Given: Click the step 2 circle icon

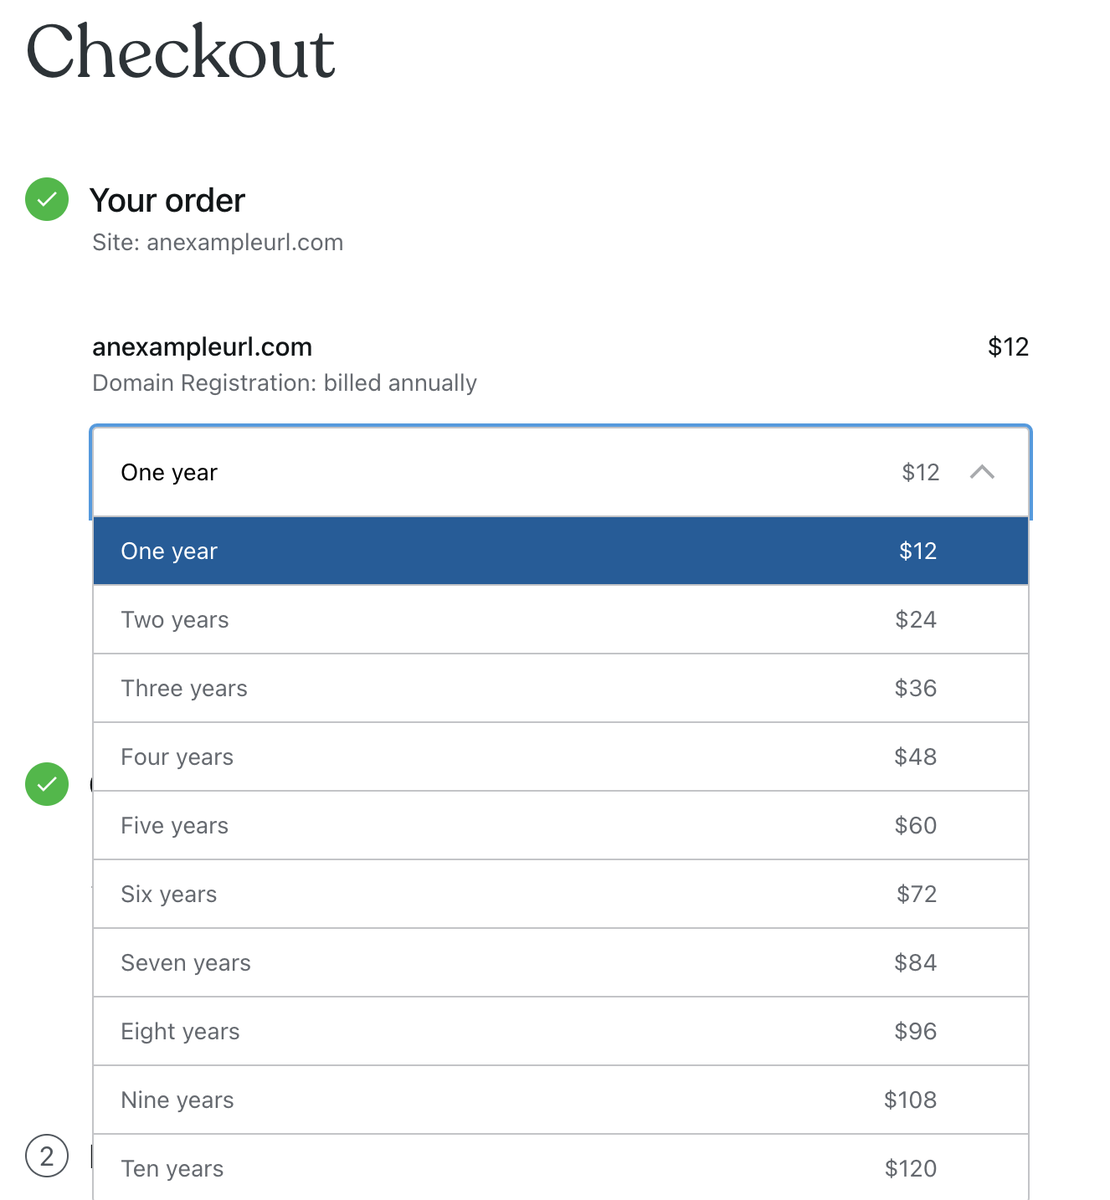Looking at the screenshot, I should [x=47, y=1157].
